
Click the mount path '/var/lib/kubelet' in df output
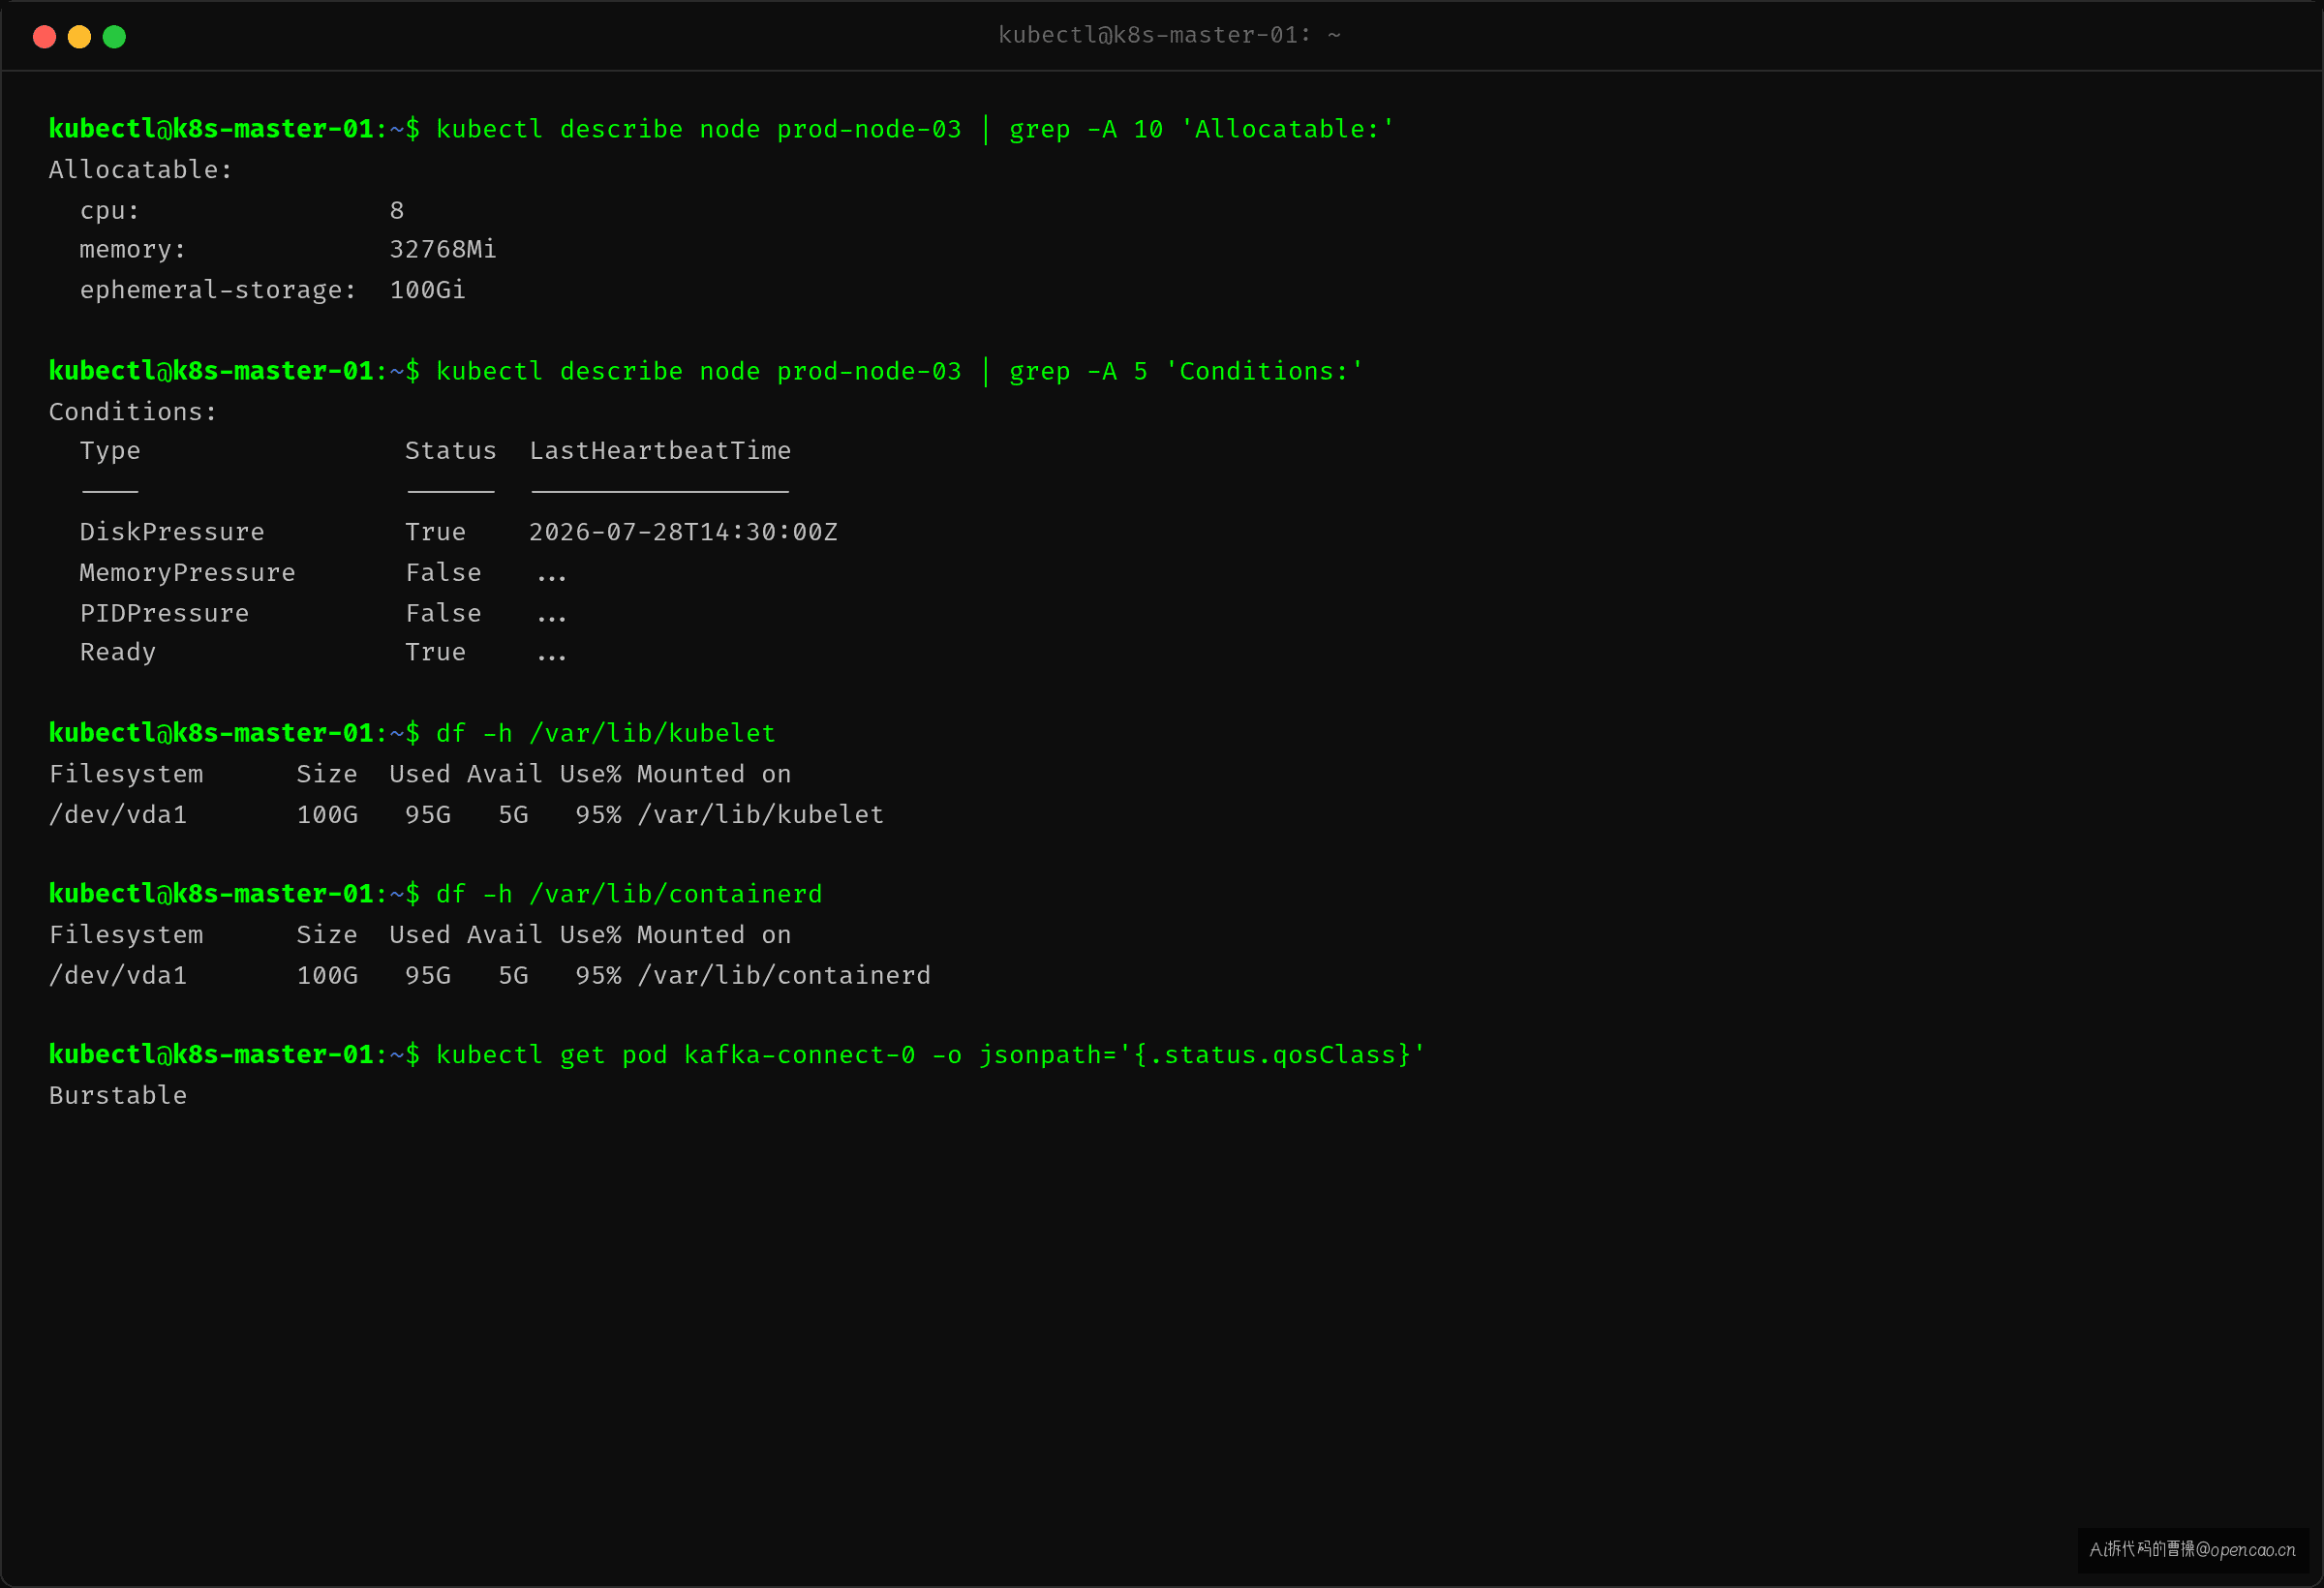(761, 815)
